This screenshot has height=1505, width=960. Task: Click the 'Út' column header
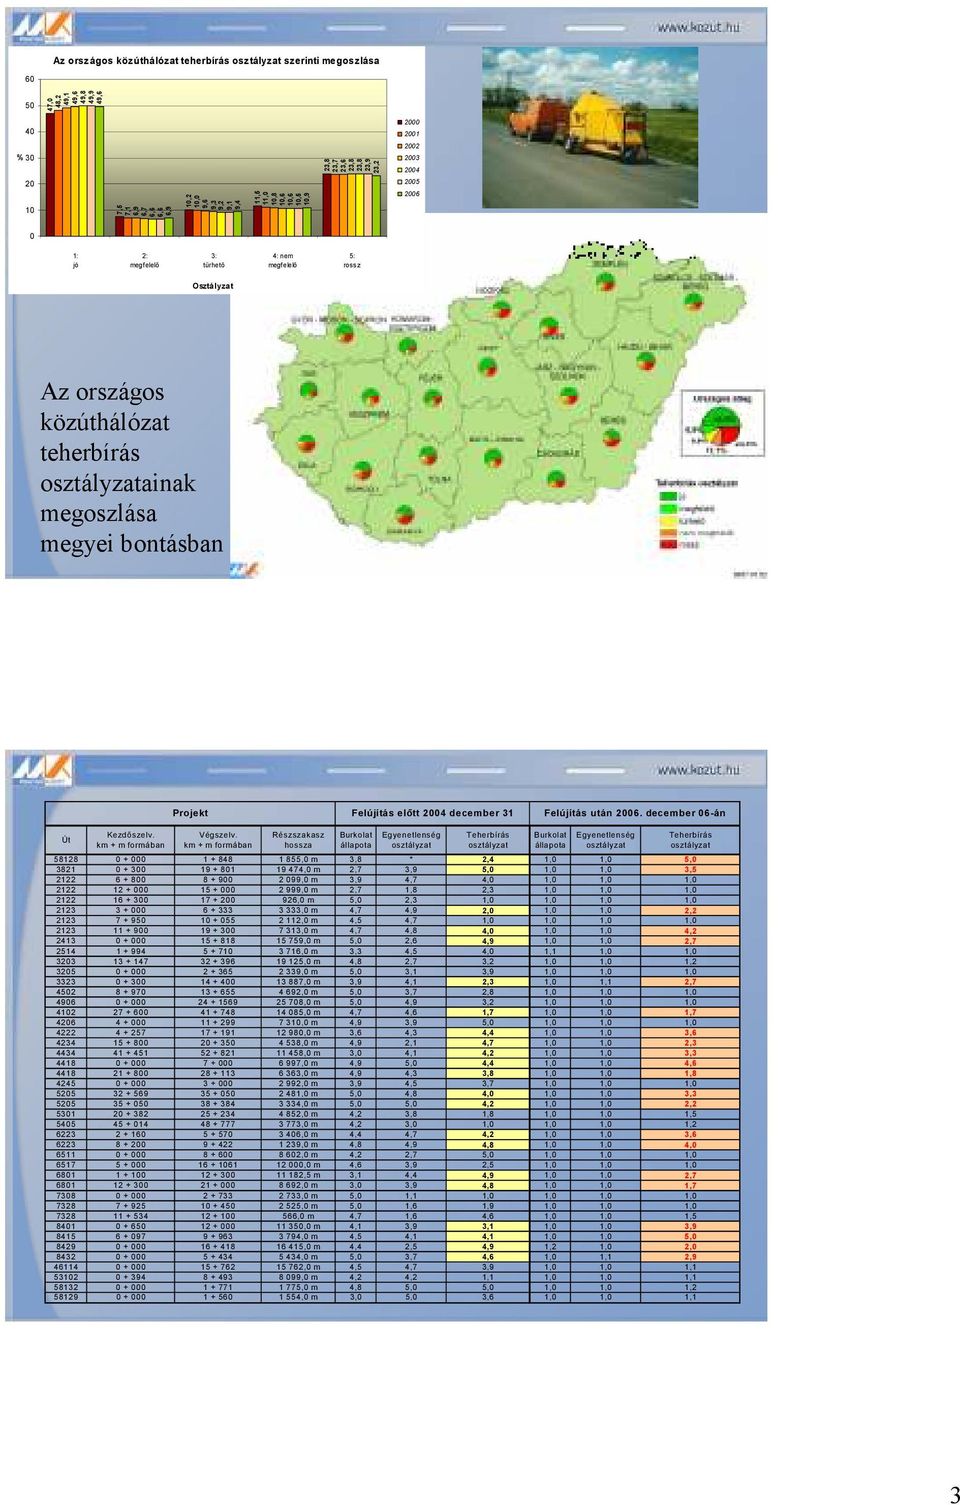click(66, 840)
